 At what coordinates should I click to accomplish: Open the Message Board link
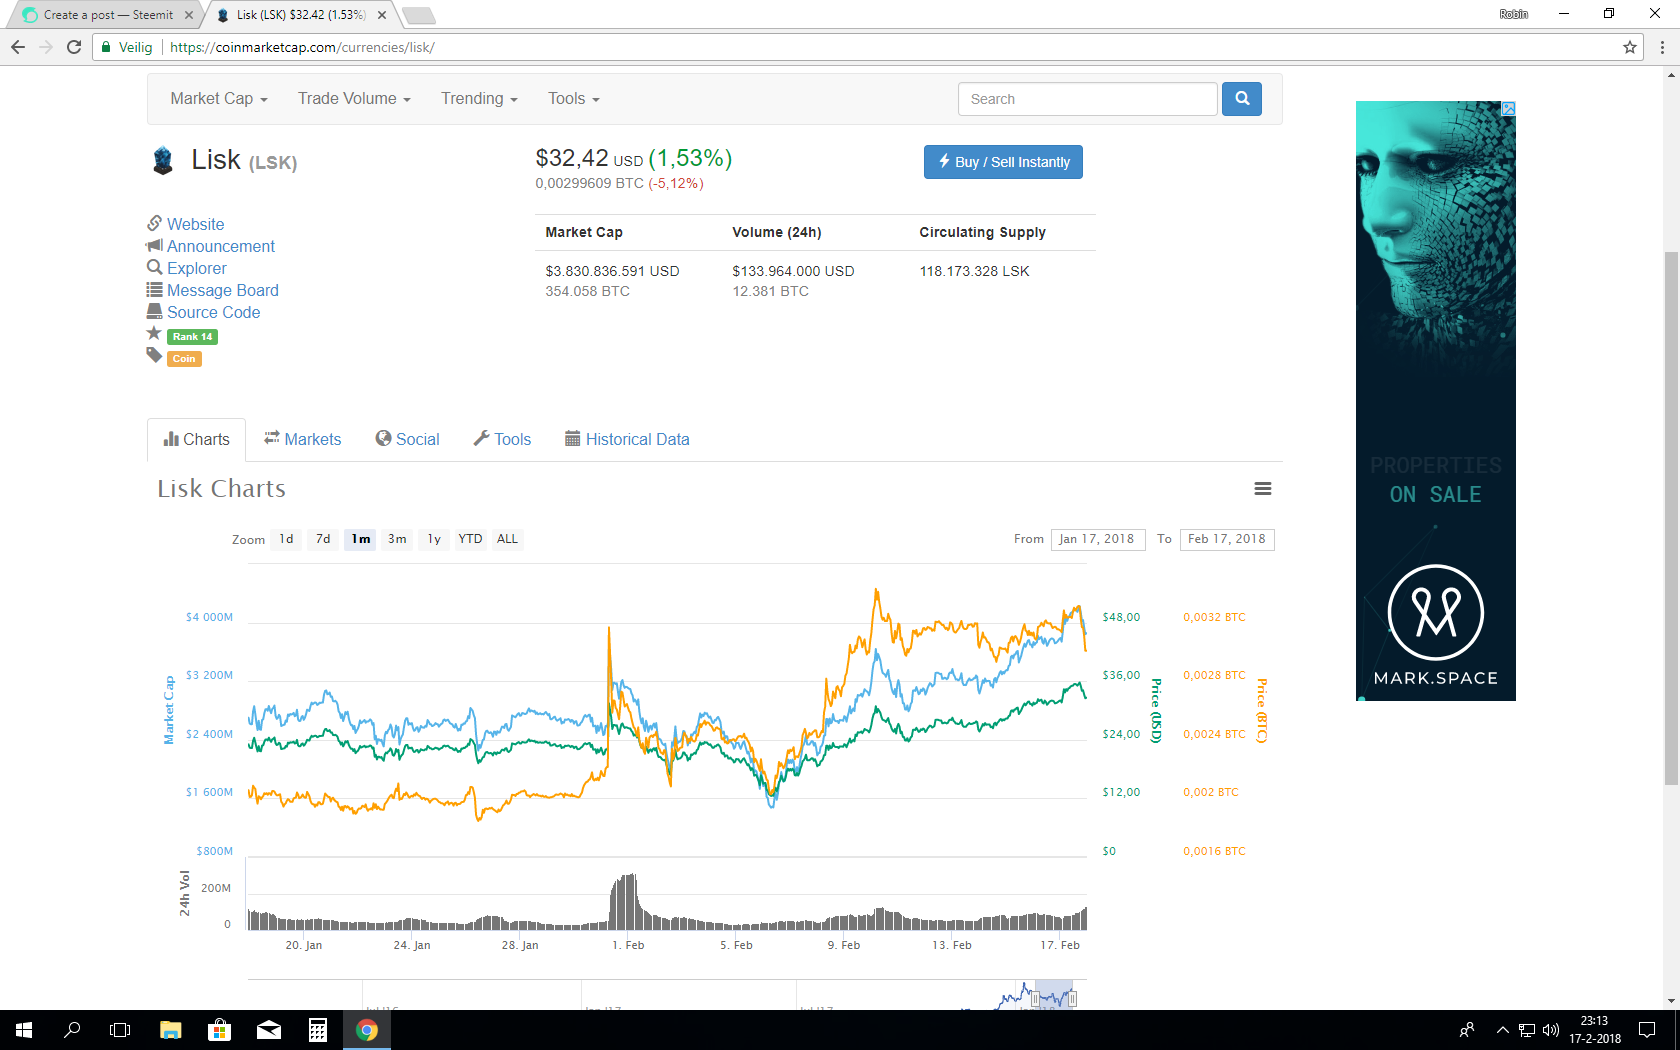click(x=222, y=290)
